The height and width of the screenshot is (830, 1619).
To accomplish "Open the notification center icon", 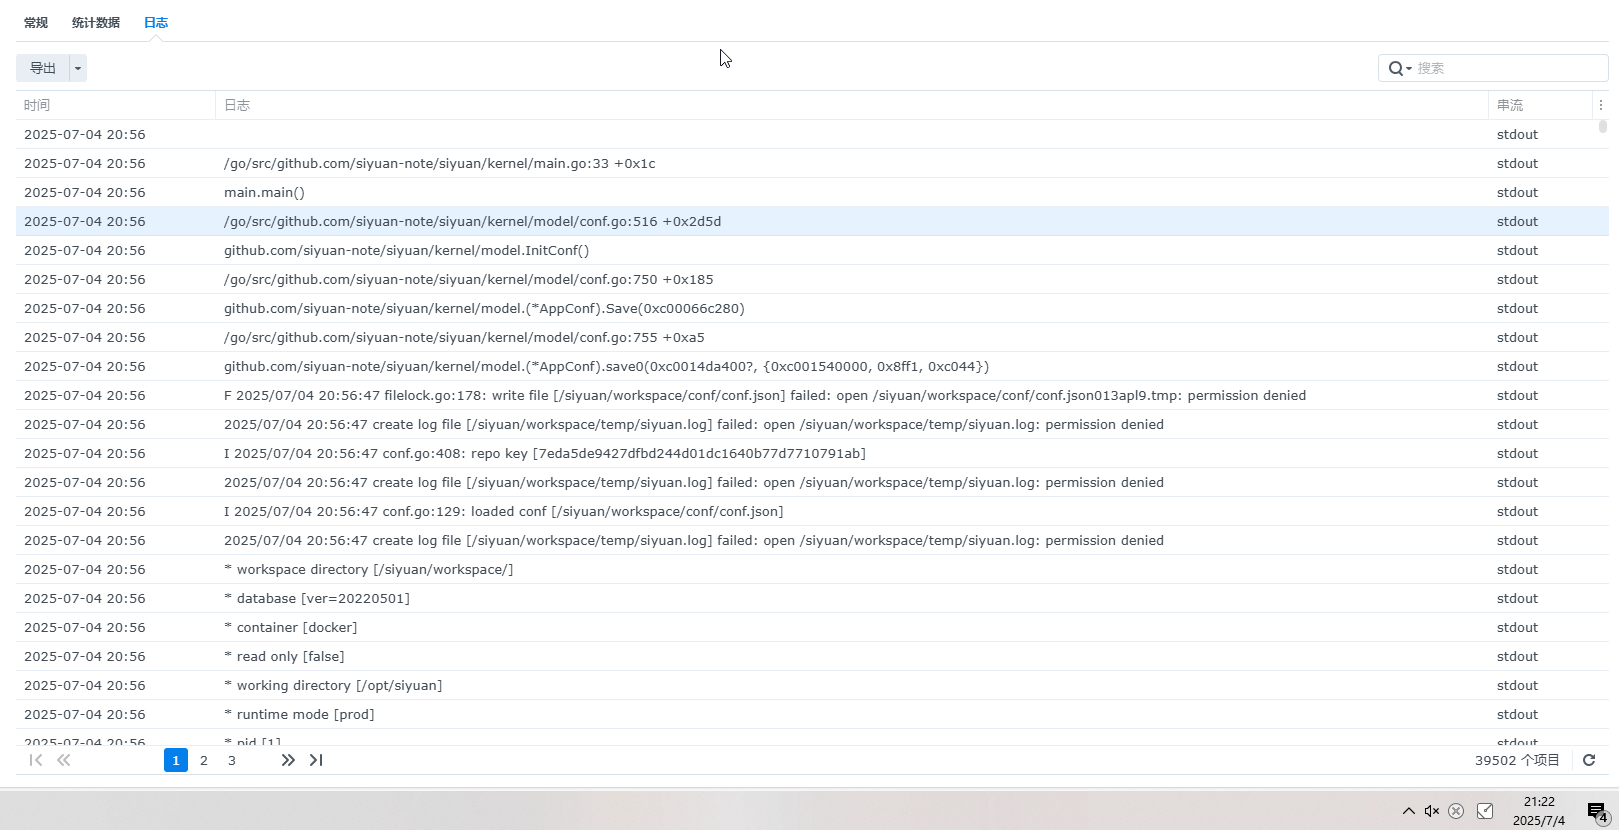I will 1597,811.
